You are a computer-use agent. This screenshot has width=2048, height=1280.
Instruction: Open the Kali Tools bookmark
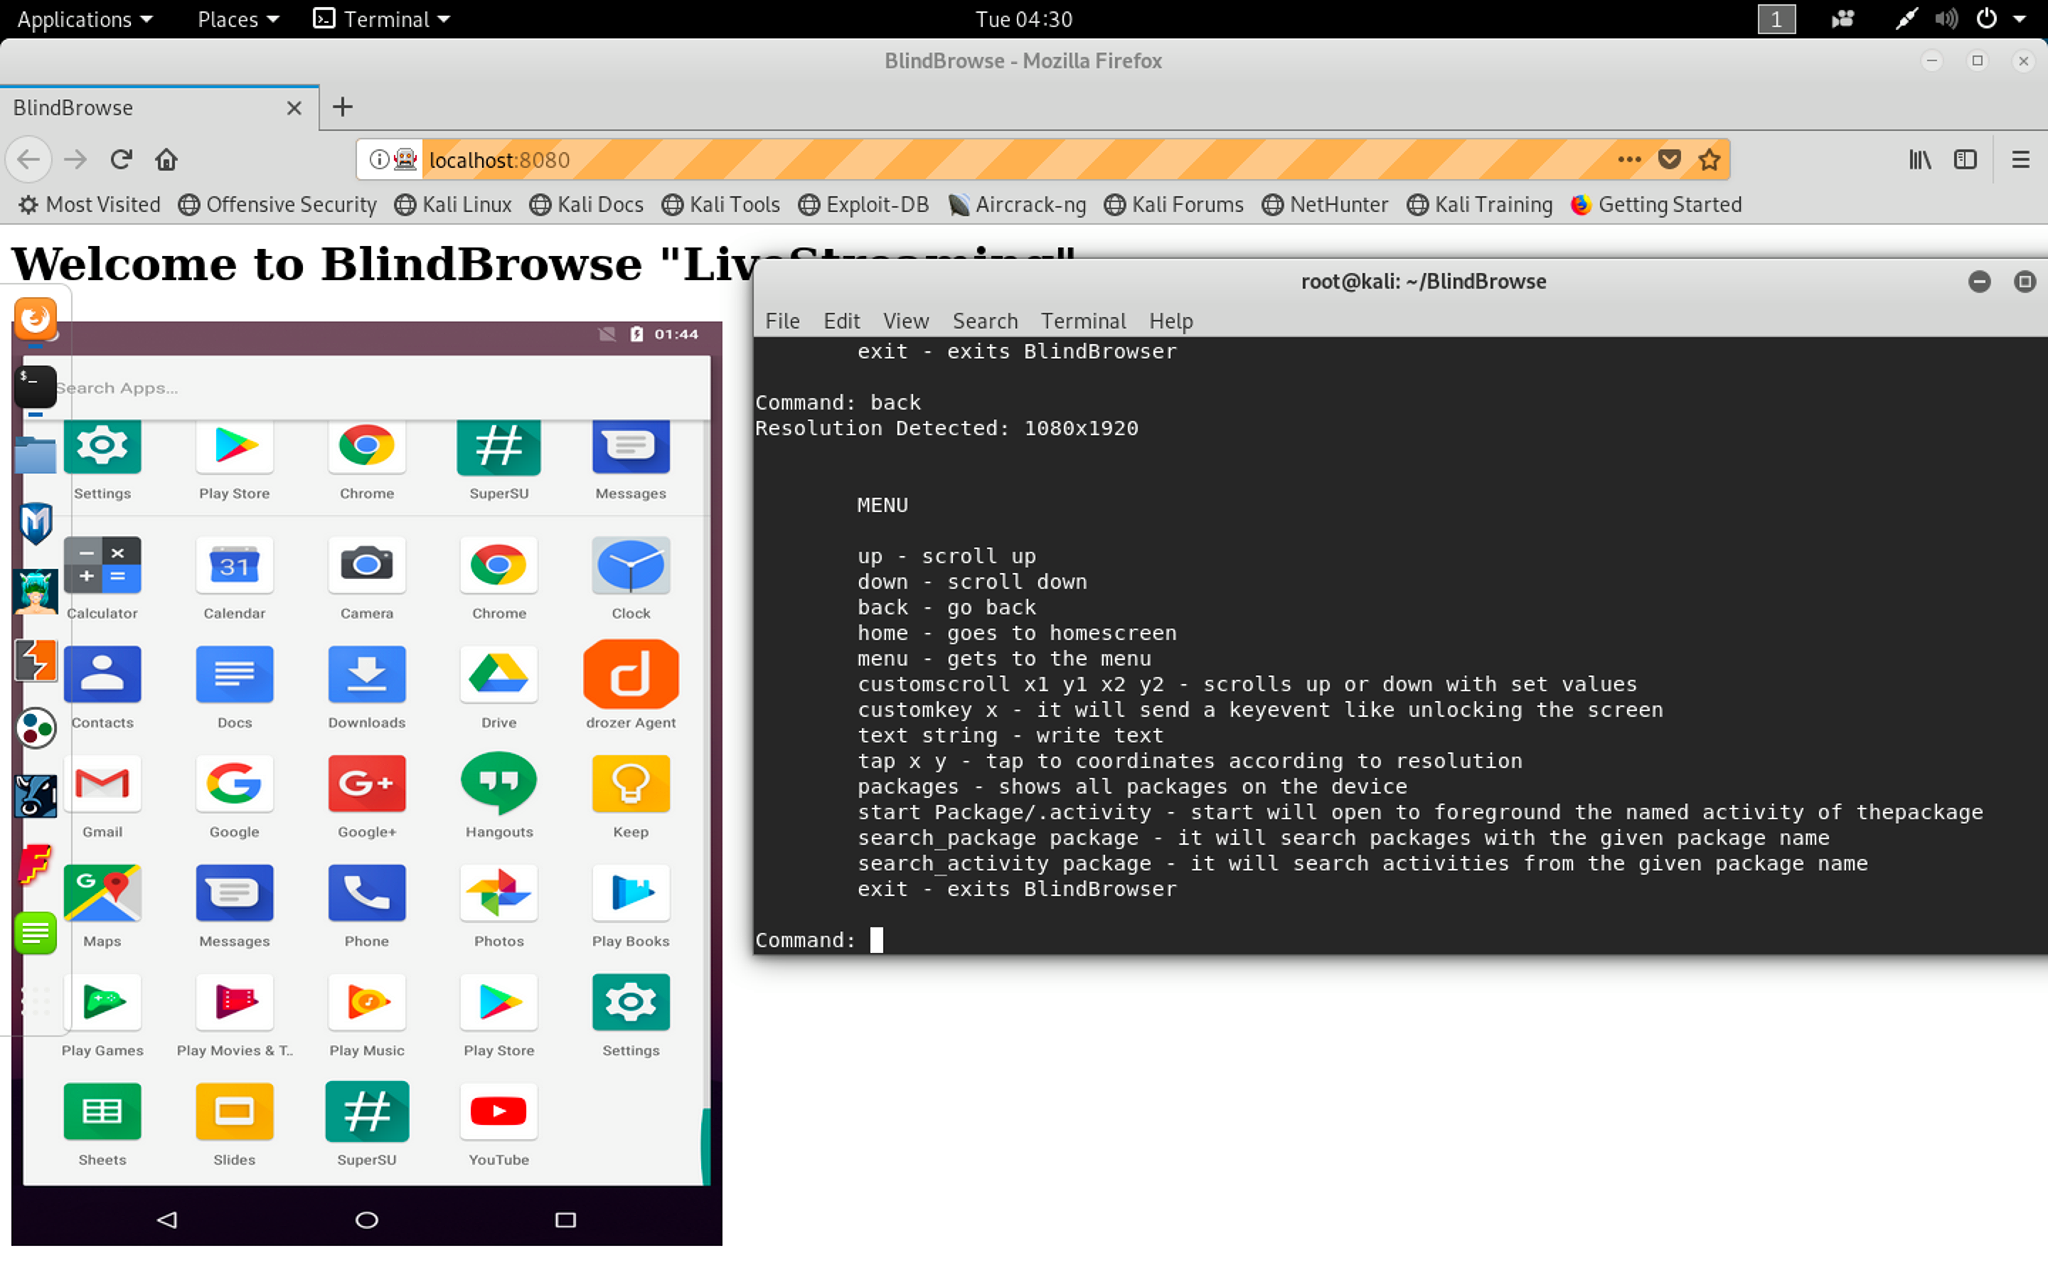(721, 205)
